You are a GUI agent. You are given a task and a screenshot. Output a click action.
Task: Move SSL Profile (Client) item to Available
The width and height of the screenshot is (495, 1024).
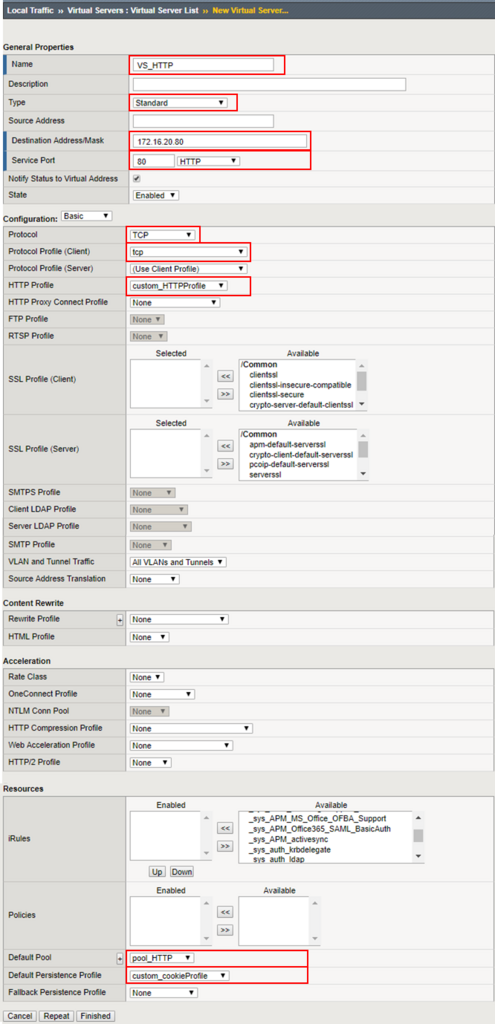coord(225,394)
